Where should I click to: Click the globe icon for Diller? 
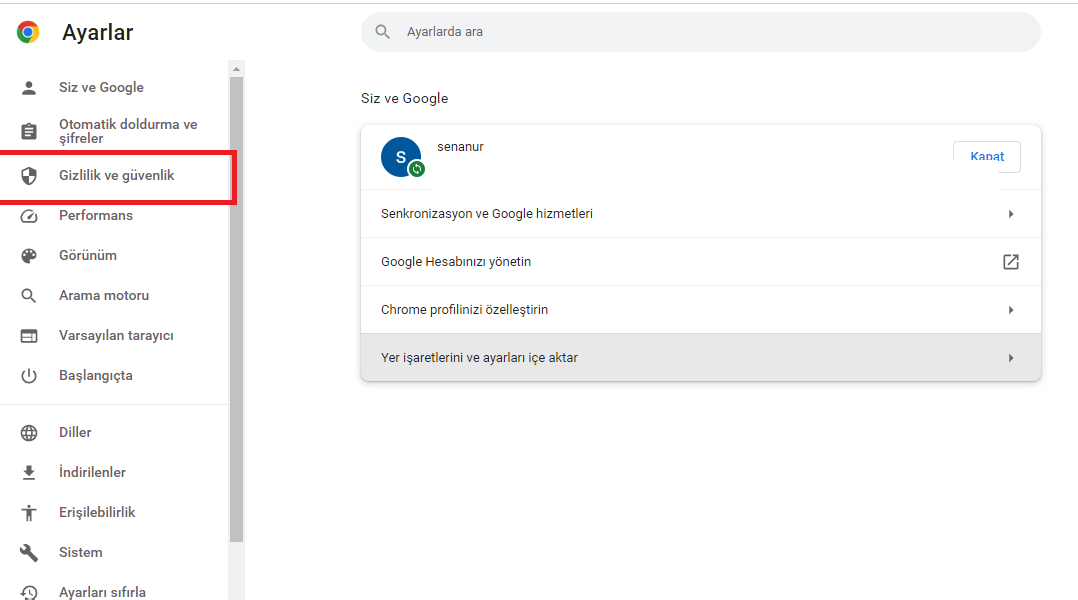pyautogui.click(x=29, y=432)
